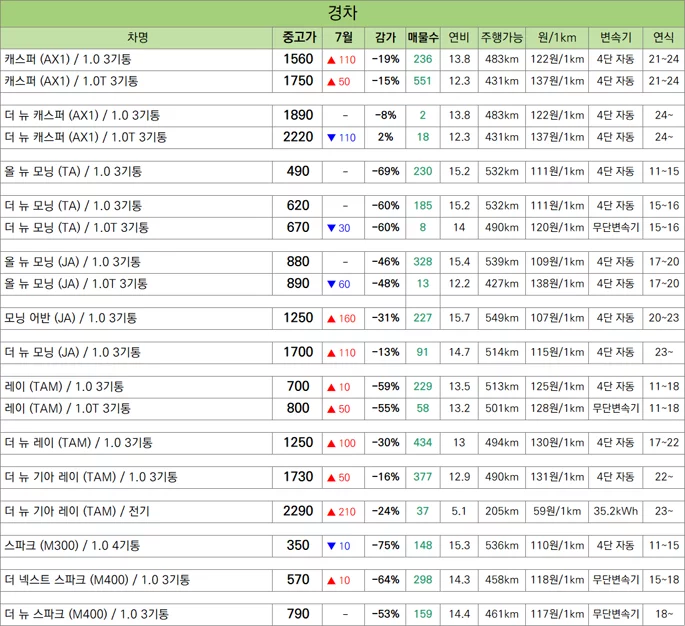Image resolution: width=685 pixels, height=626 pixels.
Task: Select row 더 뉴 기아 레이 (TAM) / 전기
Action: click(x=342, y=512)
